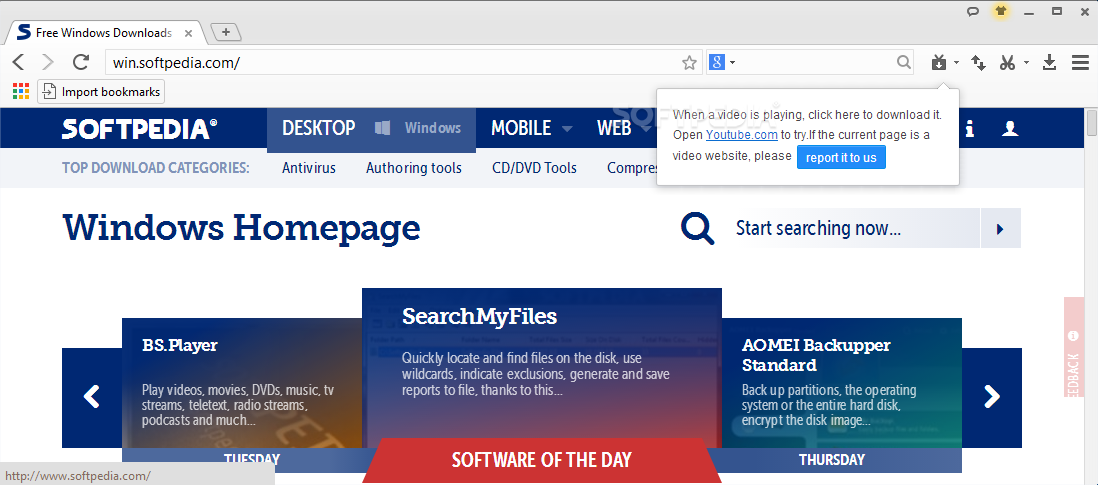Image resolution: width=1098 pixels, height=485 pixels.
Task: Click the large site search magnifier icon
Action: pyautogui.click(x=697, y=228)
